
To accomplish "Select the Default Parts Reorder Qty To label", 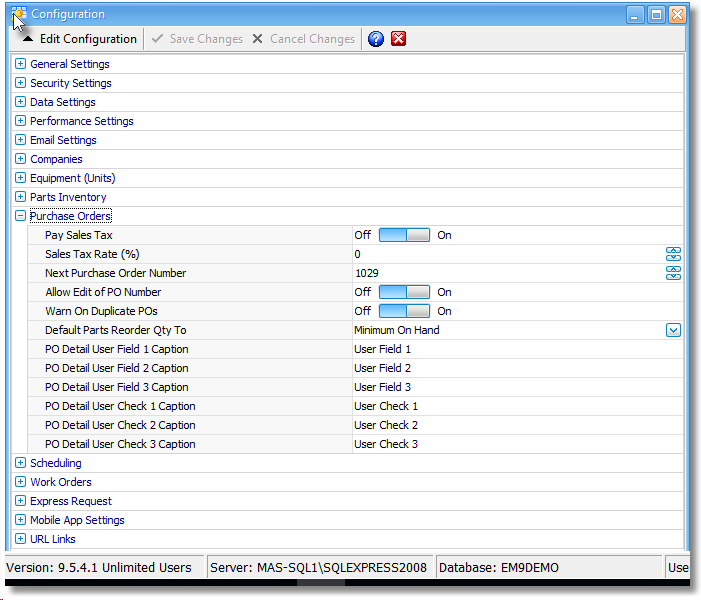I will click(115, 330).
